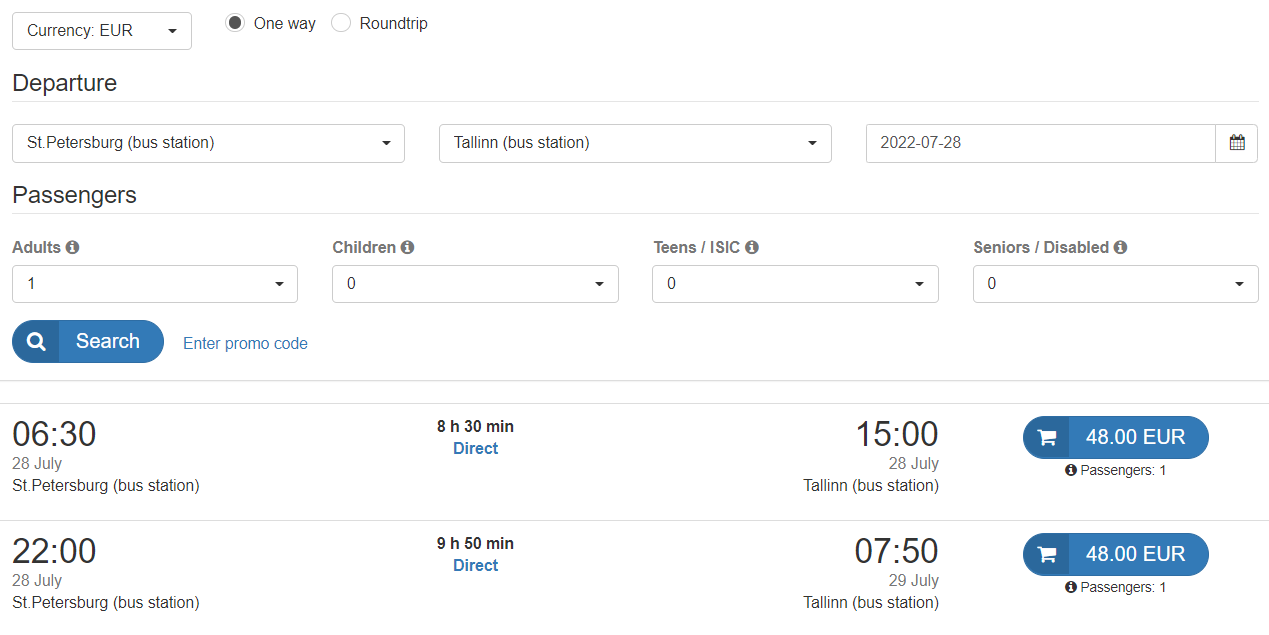This screenshot has height=635, width=1269.
Task: Click the Adults info icon
Action: [x=73, y=247]
